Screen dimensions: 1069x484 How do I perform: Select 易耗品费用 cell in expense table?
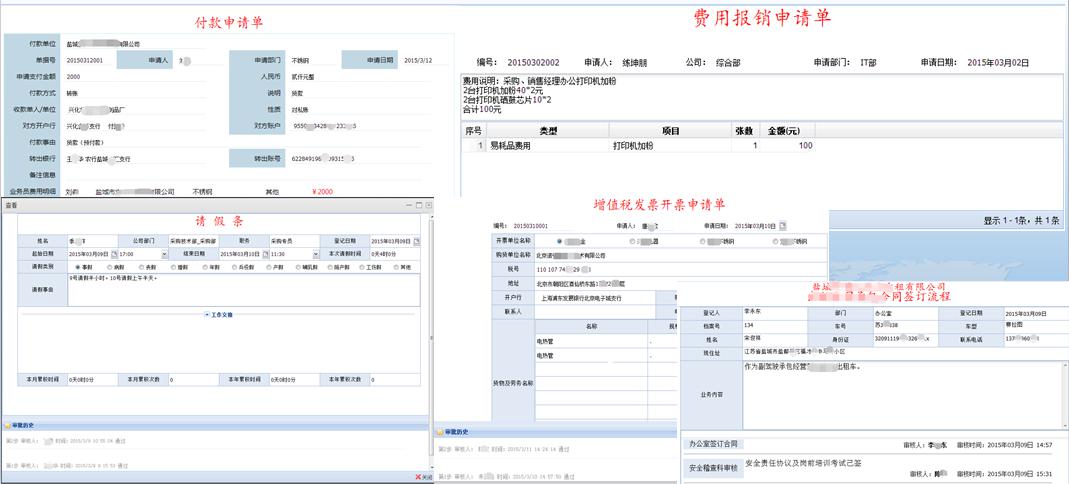[548, 146]
